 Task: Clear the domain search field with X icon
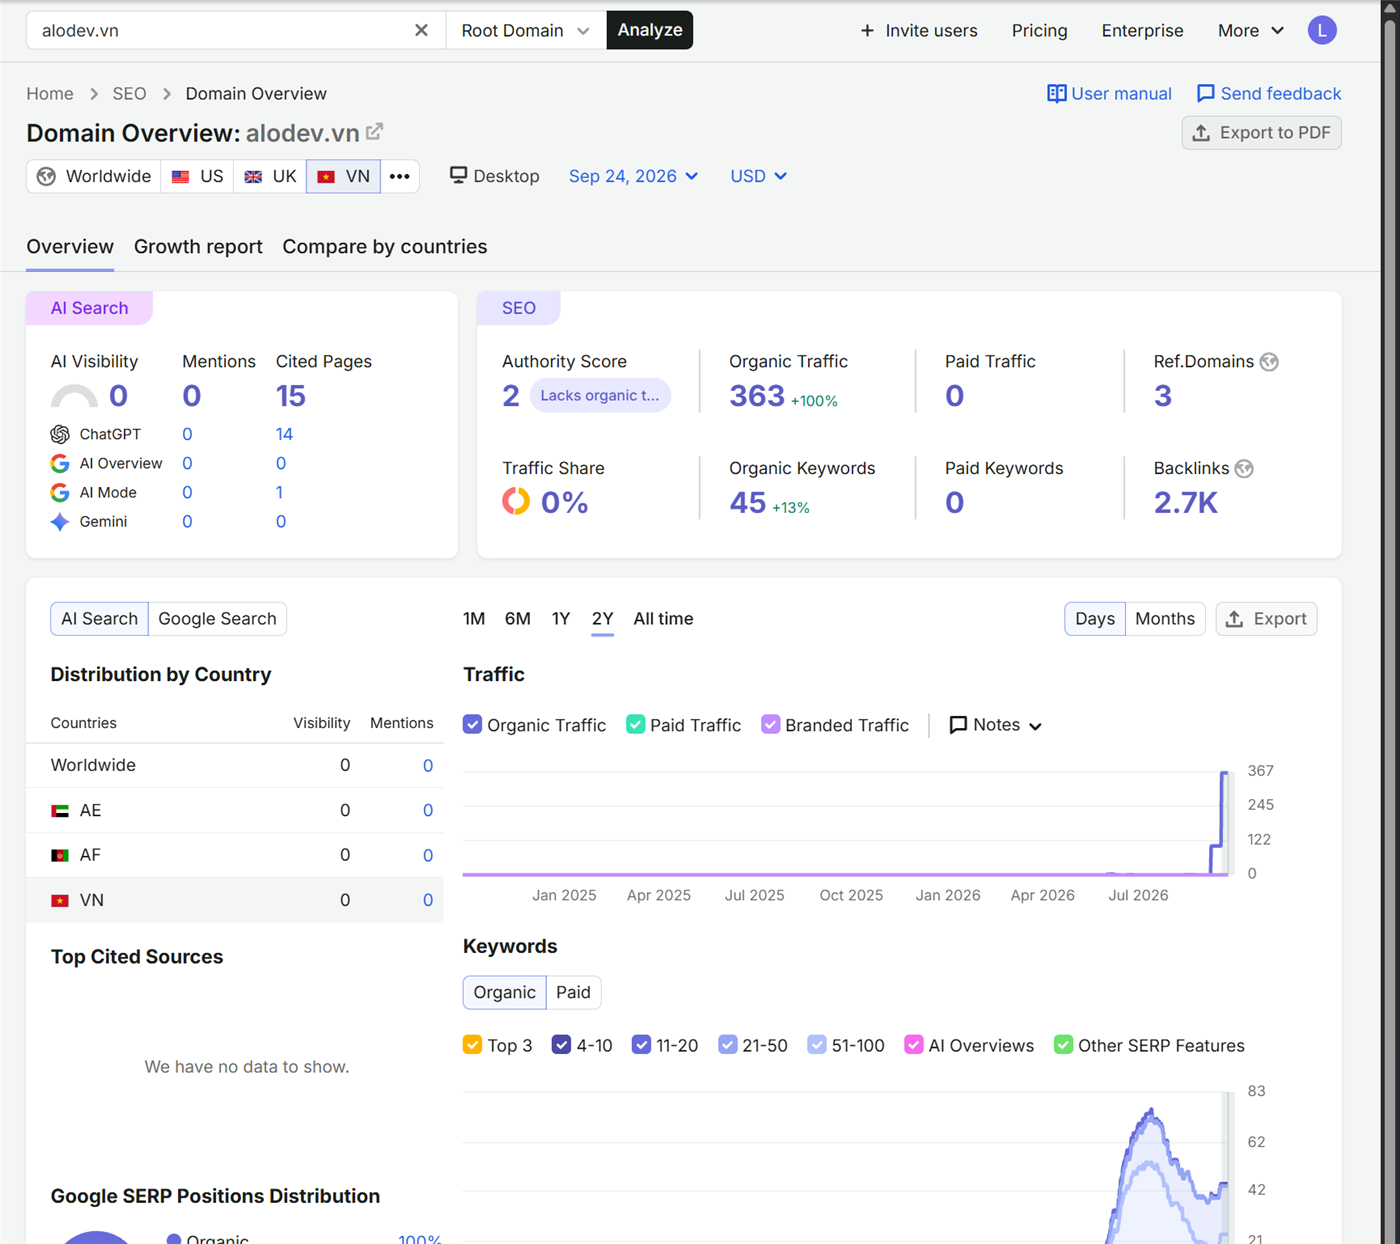[x=421, y=30]
